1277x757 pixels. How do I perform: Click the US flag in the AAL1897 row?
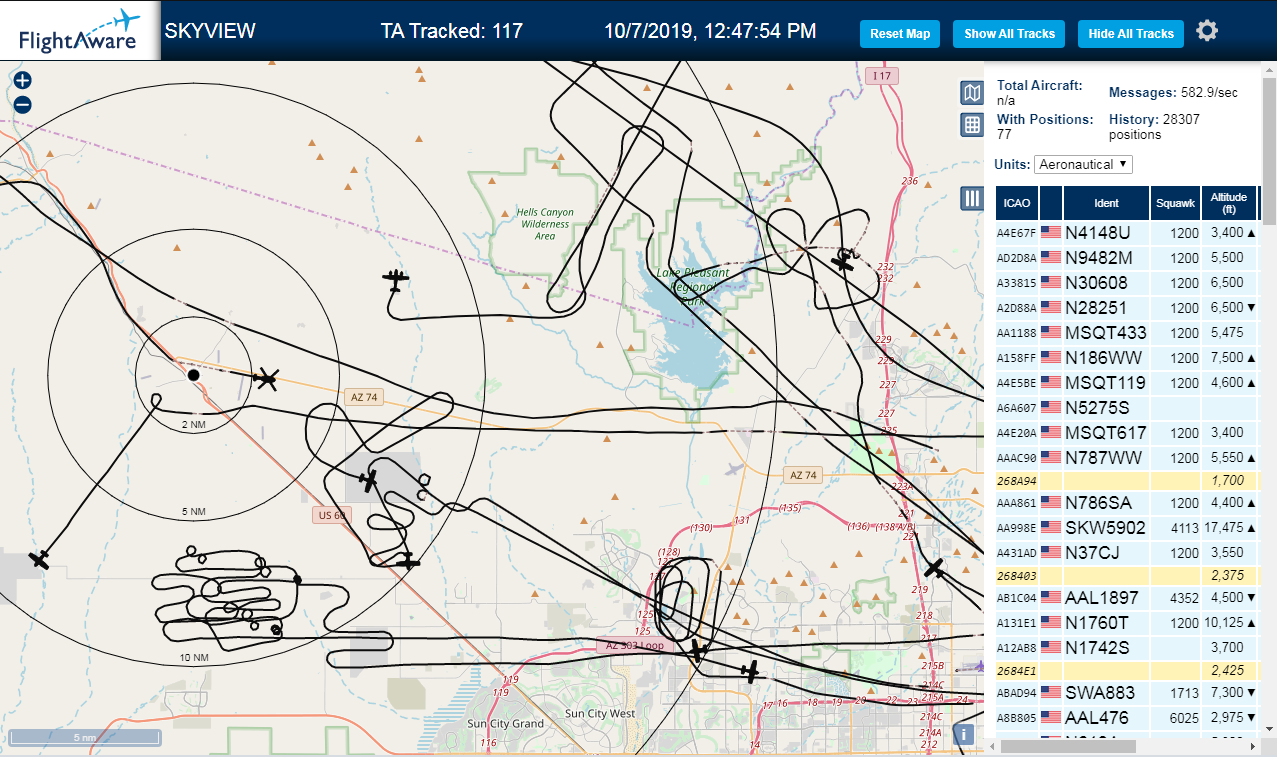tap(1050, 598)
